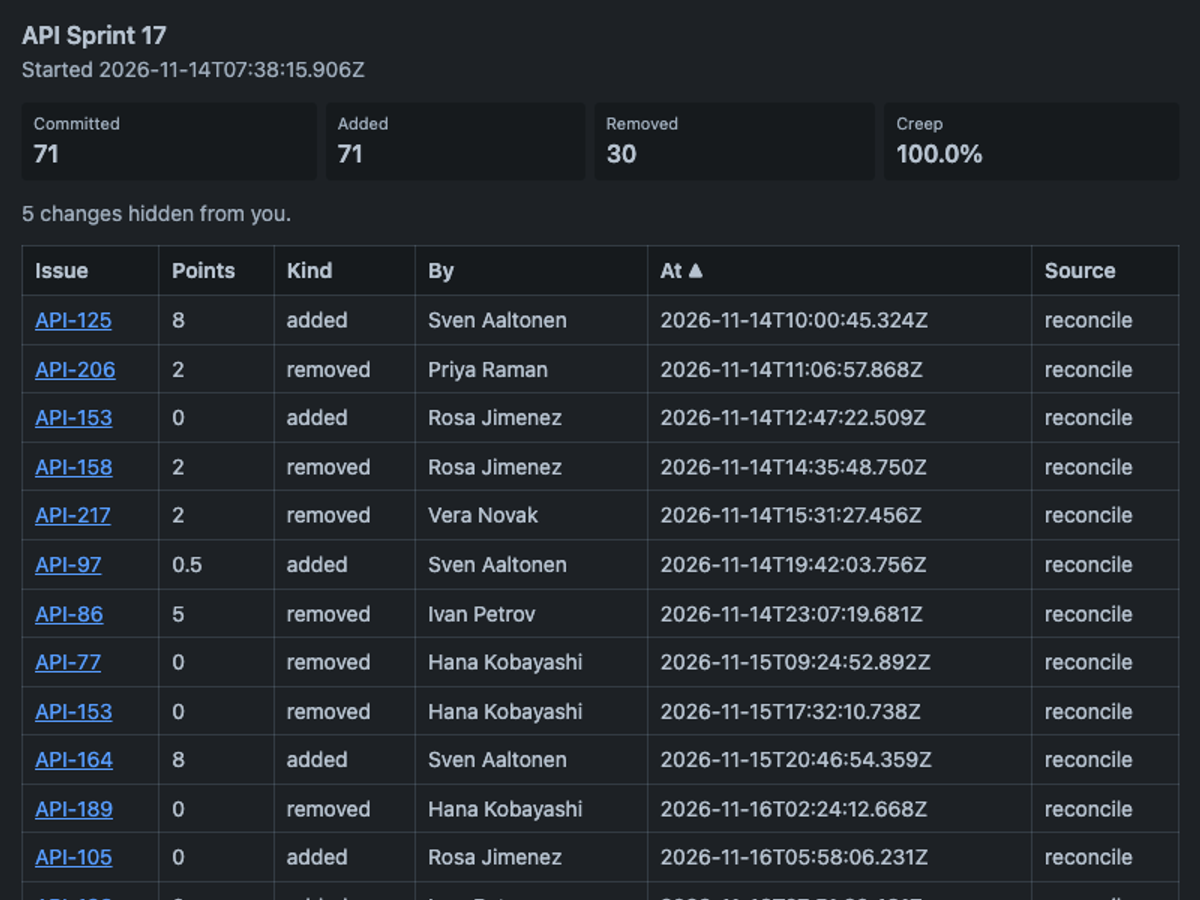The image size is (1200, 900).
Task: Open the API-153 link in Rosa Jimenez's added row
Action: (x=73, y=418)
